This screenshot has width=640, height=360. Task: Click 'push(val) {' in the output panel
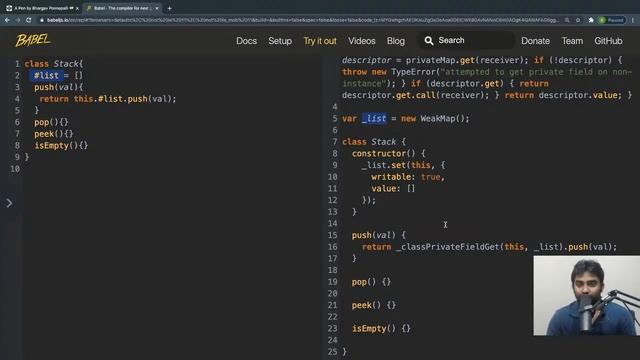[x=379, y=235]
